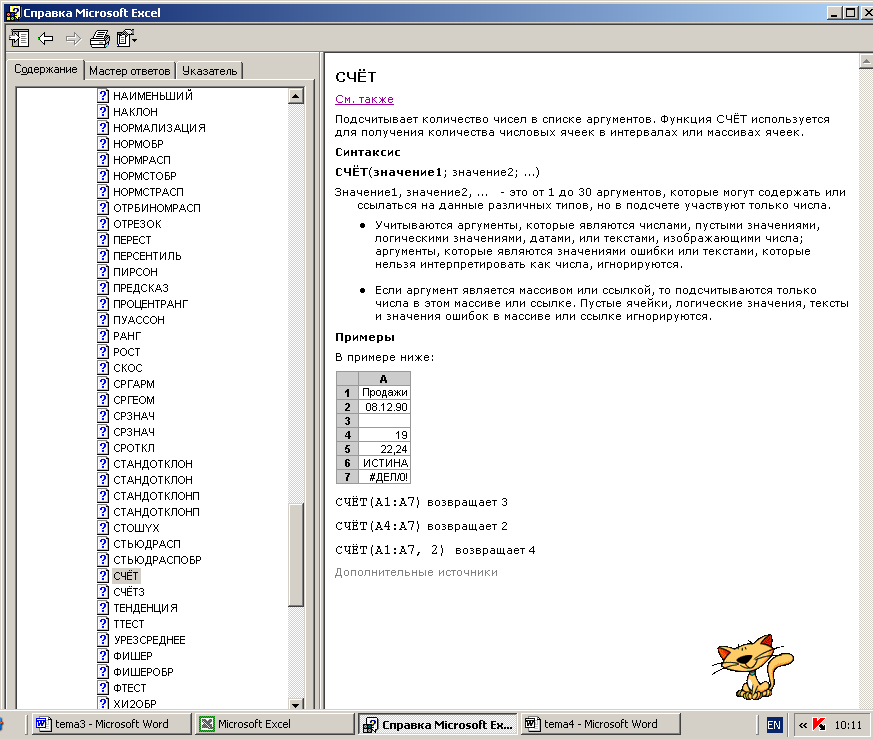
Task: Select the ФТЕСТ topic
Action: (129, 688)
